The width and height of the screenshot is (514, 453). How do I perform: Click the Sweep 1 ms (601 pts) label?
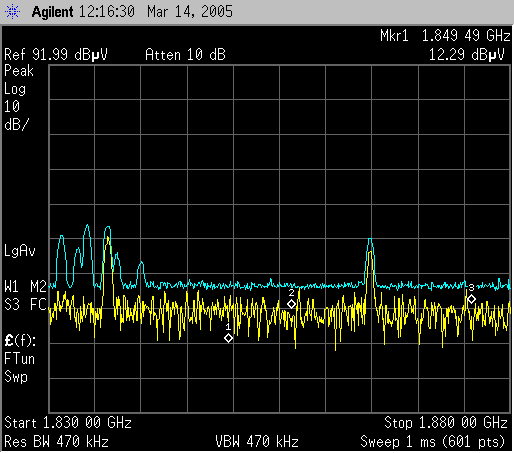[x=433, y=442]
